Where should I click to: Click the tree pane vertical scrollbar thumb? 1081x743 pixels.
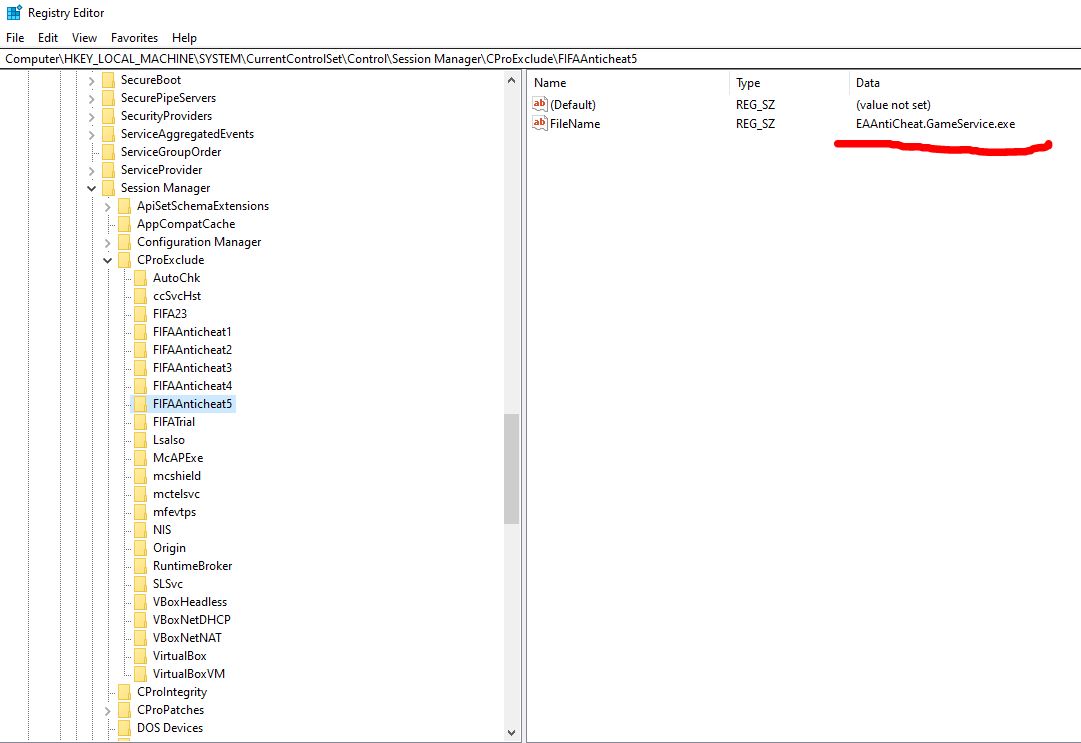pos(511,468)
